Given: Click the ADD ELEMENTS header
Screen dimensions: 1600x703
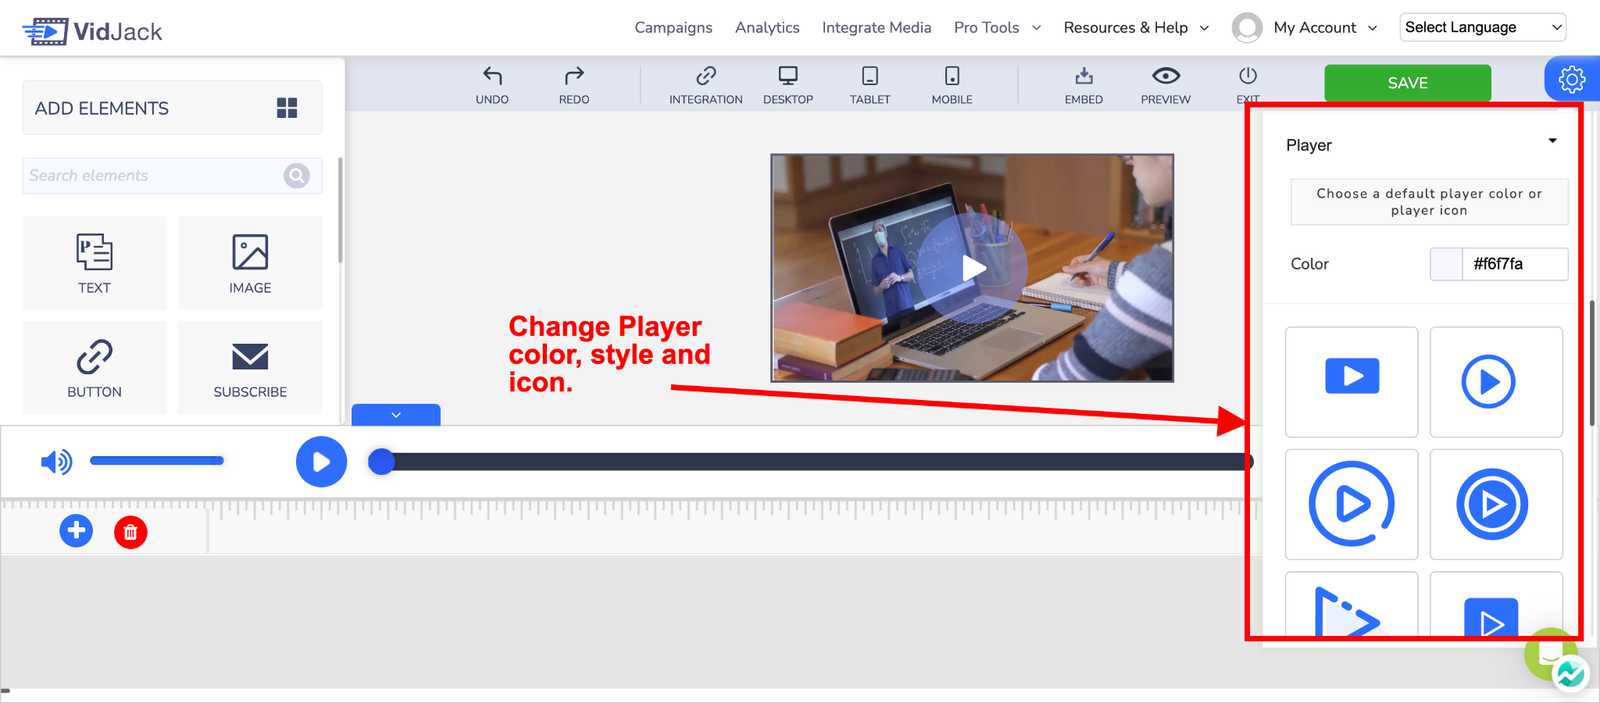Looking at the screenshot, I should point(172,108).
